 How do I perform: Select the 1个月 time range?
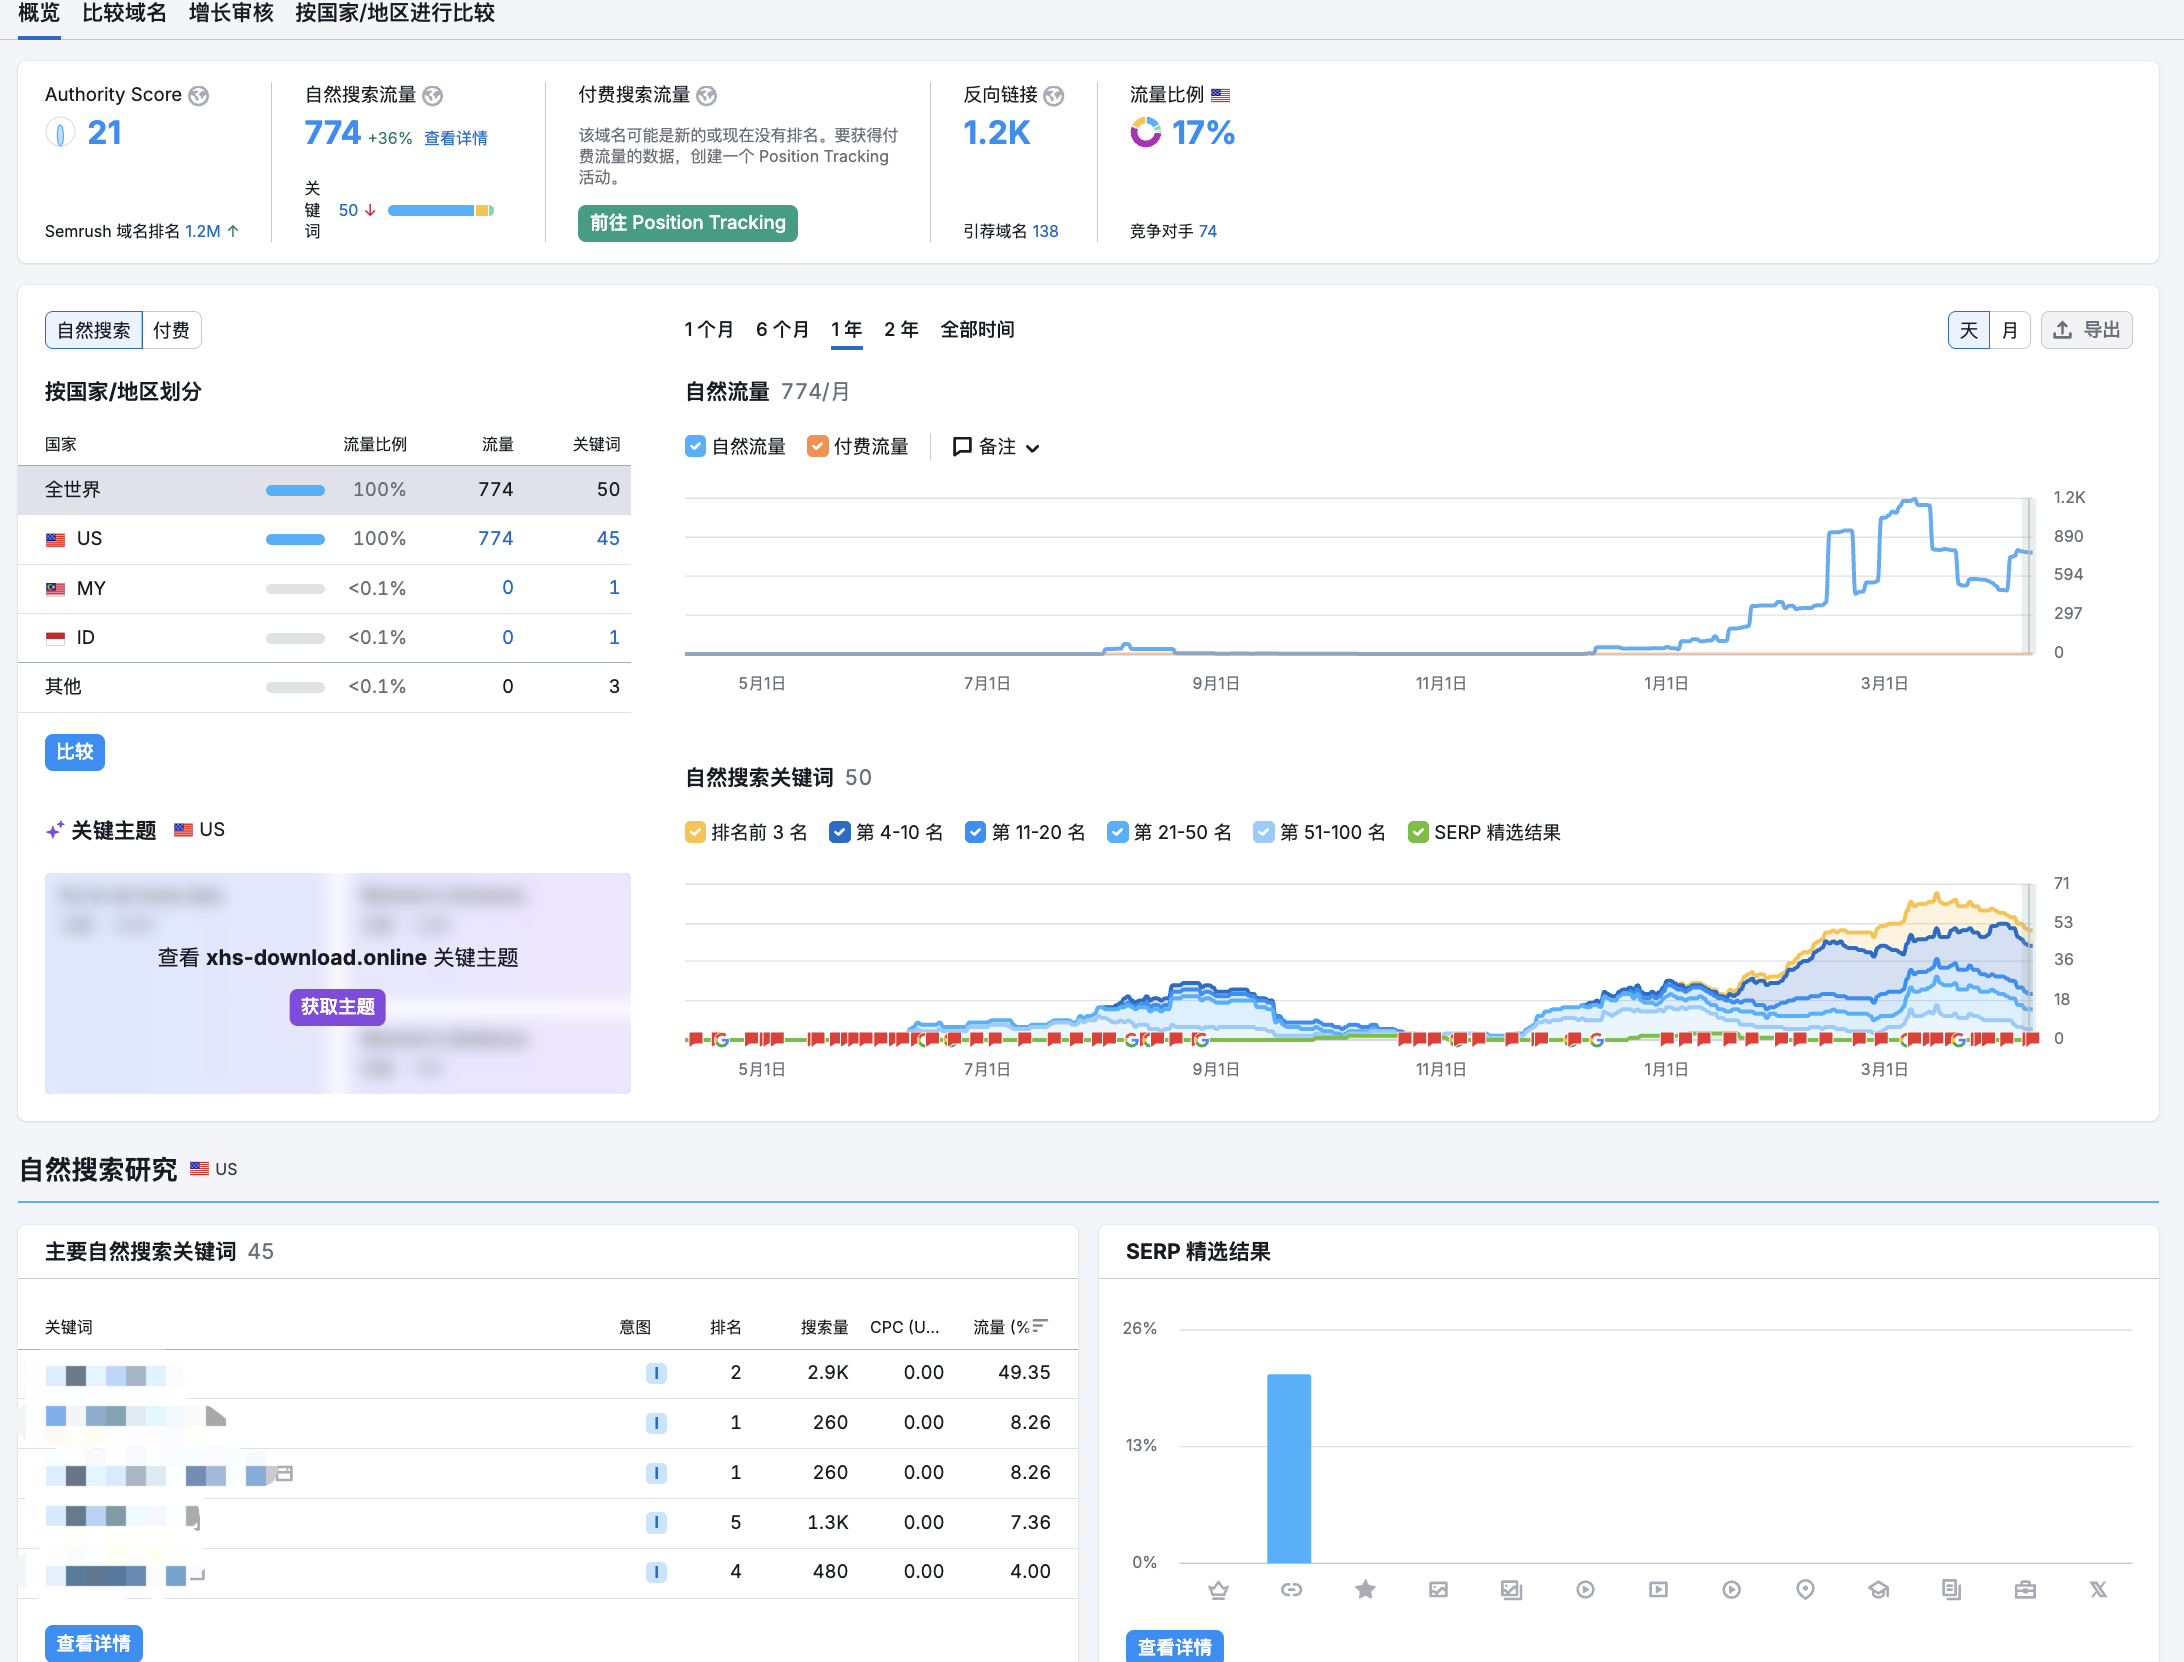pyautogui.click(x=709, y=330)
